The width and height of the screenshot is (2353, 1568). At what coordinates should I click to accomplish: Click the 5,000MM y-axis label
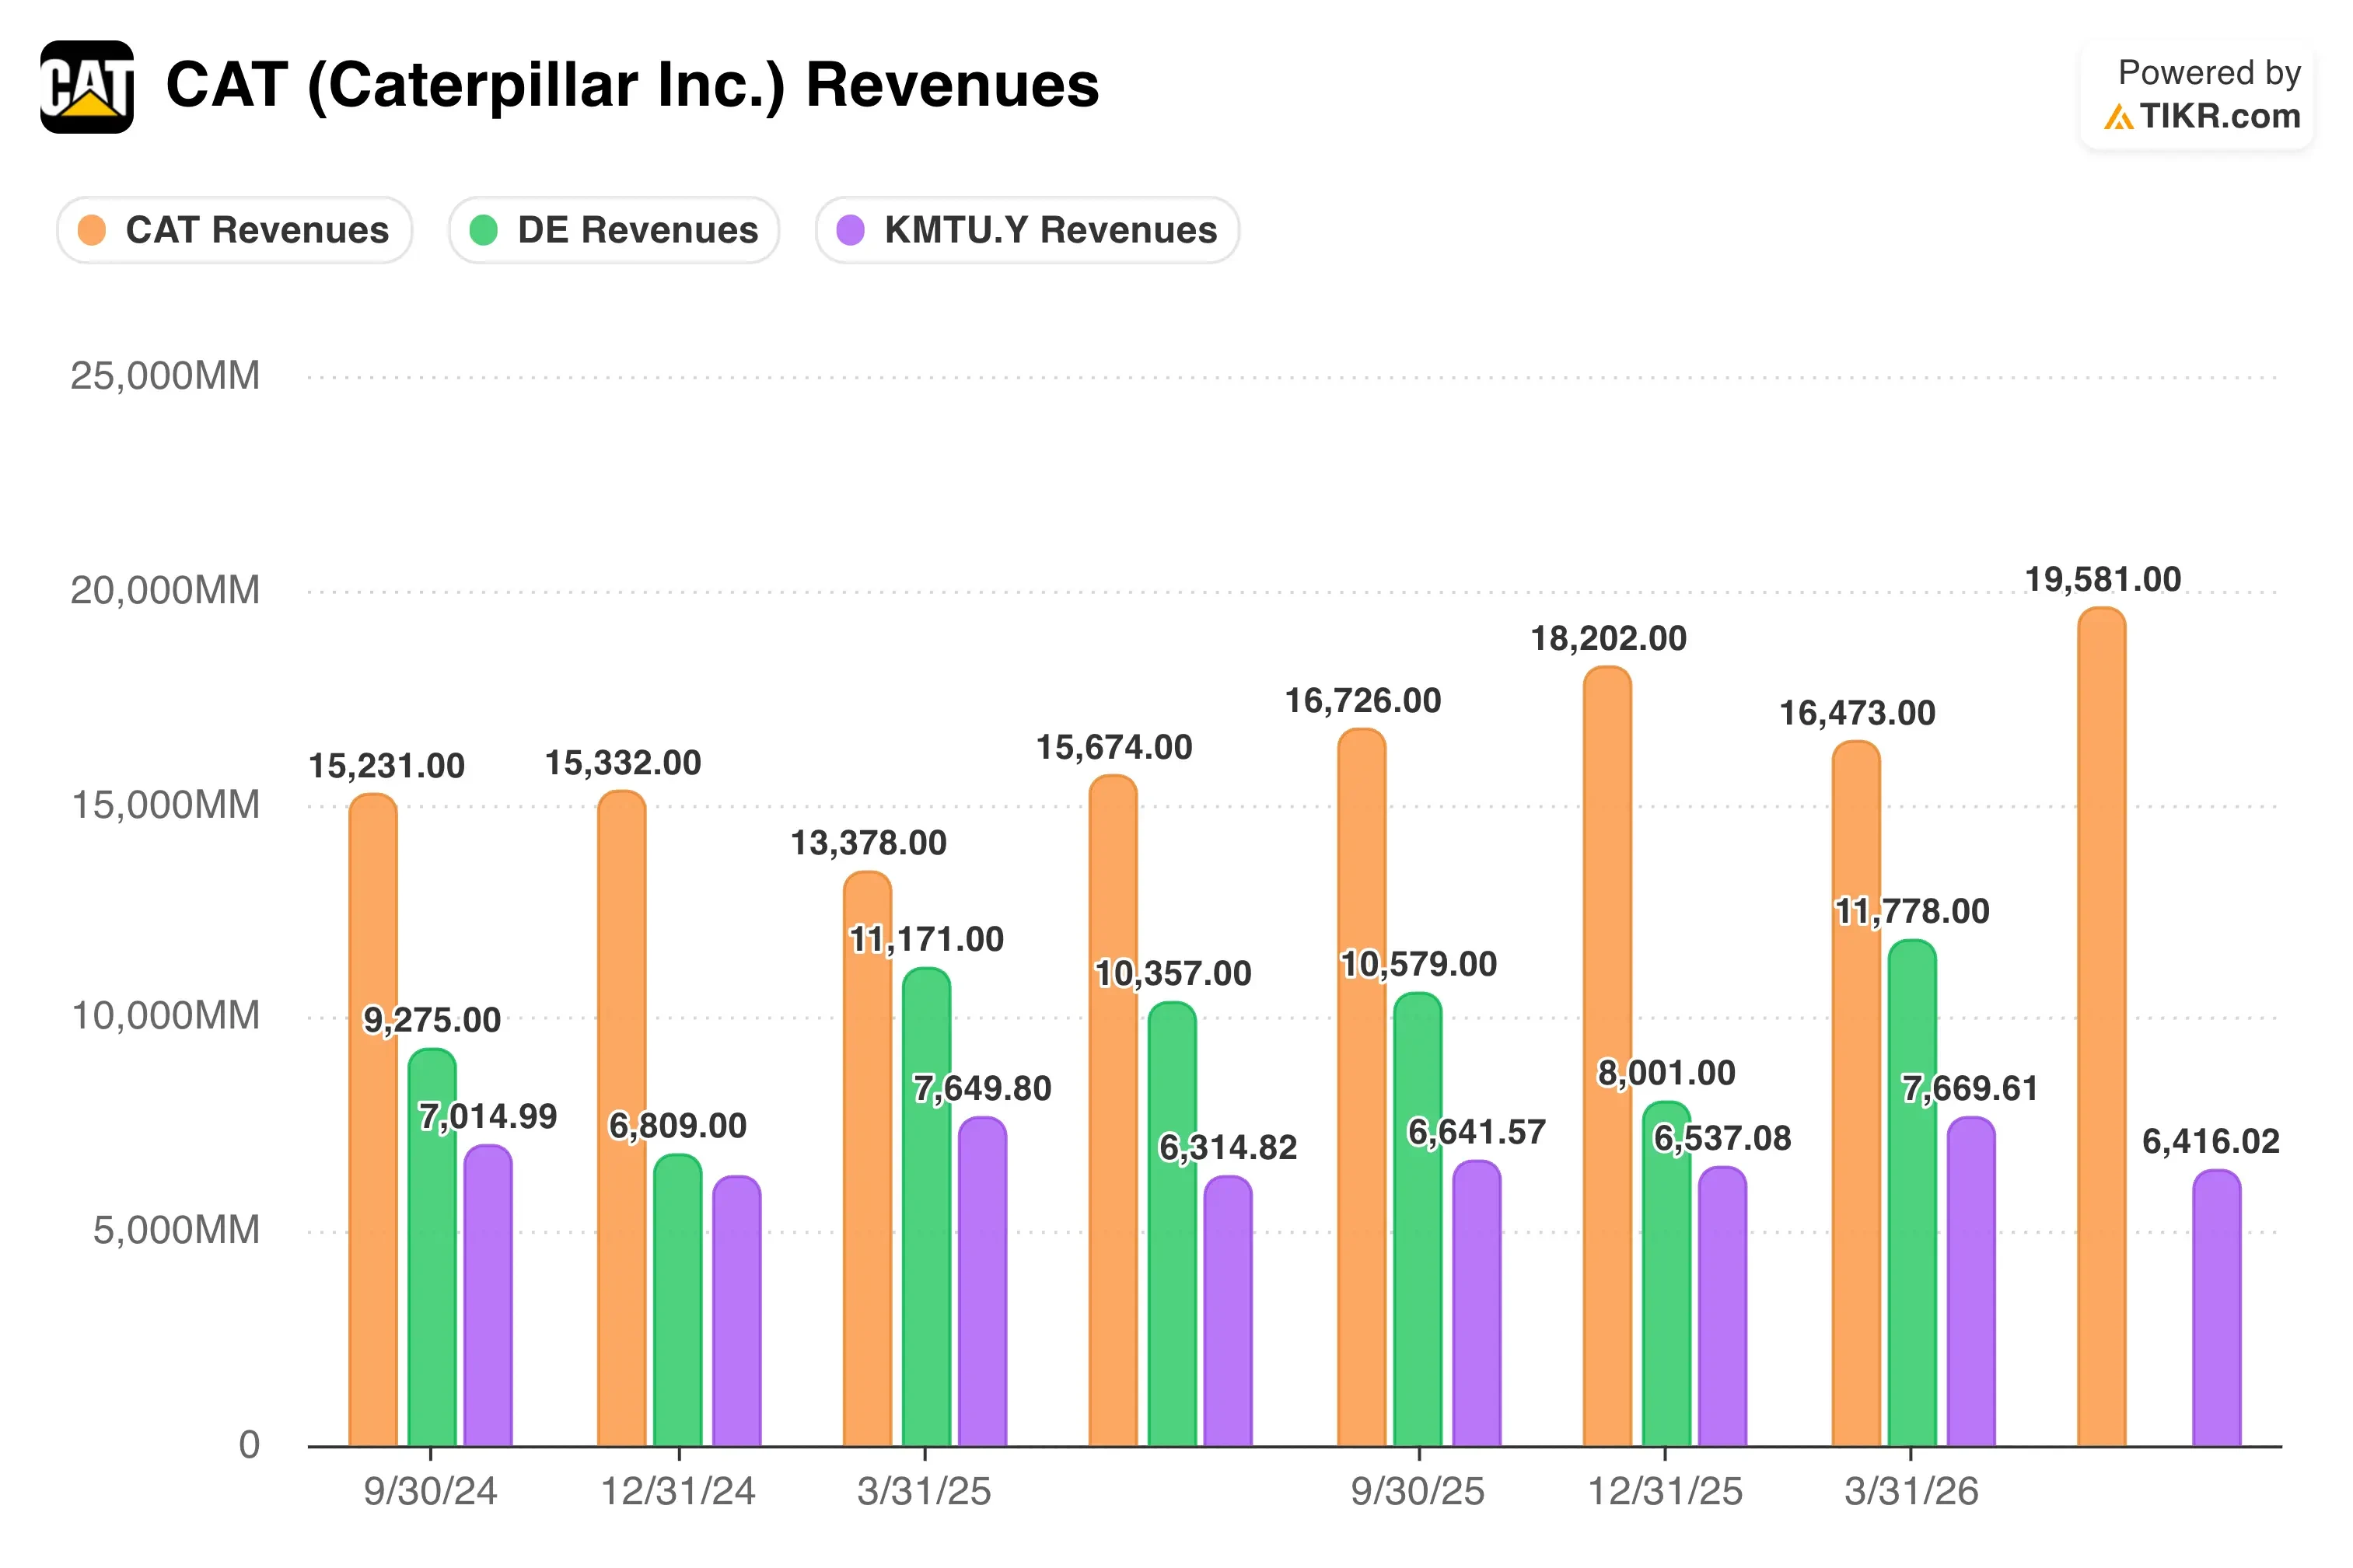pyautogui.click(x=177, y=1230)
